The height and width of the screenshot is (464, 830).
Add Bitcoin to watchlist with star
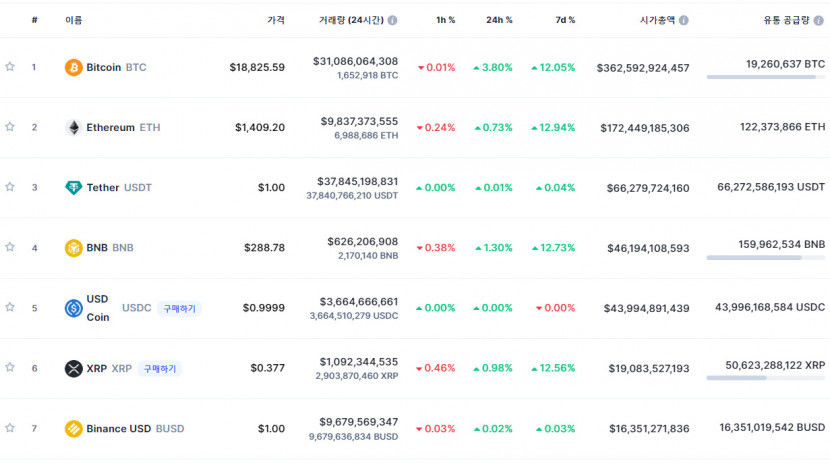[x=10, y=67]
